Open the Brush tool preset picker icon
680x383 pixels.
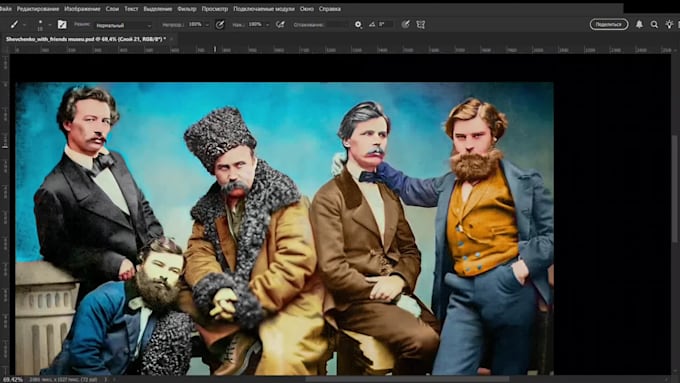14,25
